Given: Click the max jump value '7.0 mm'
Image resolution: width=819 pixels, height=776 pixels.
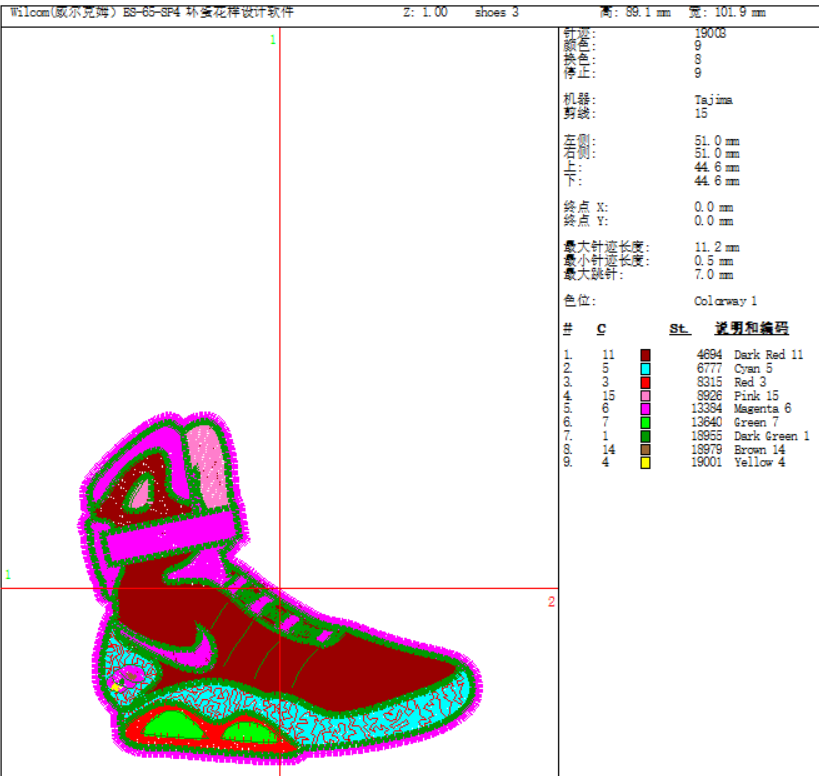Looking at the screenshot, I should (713, 274).
